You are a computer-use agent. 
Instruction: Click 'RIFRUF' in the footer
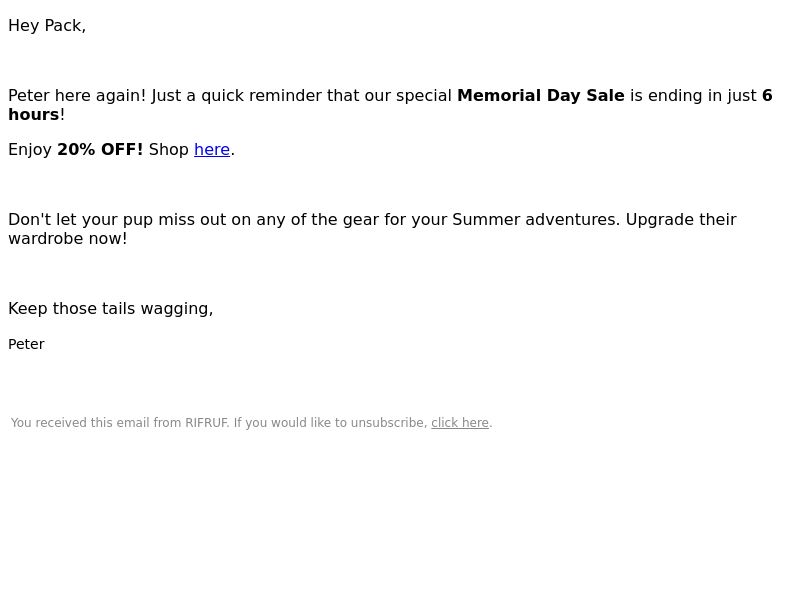point(207,423)
